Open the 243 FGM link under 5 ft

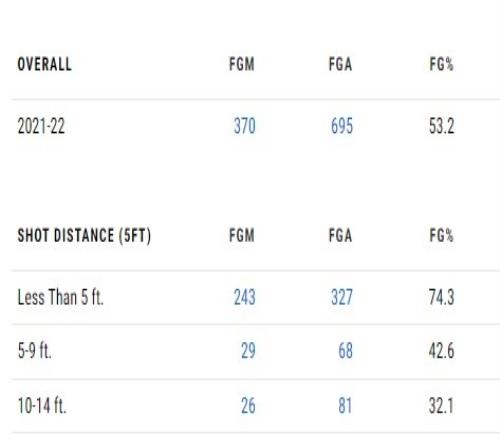pos(244,297)
